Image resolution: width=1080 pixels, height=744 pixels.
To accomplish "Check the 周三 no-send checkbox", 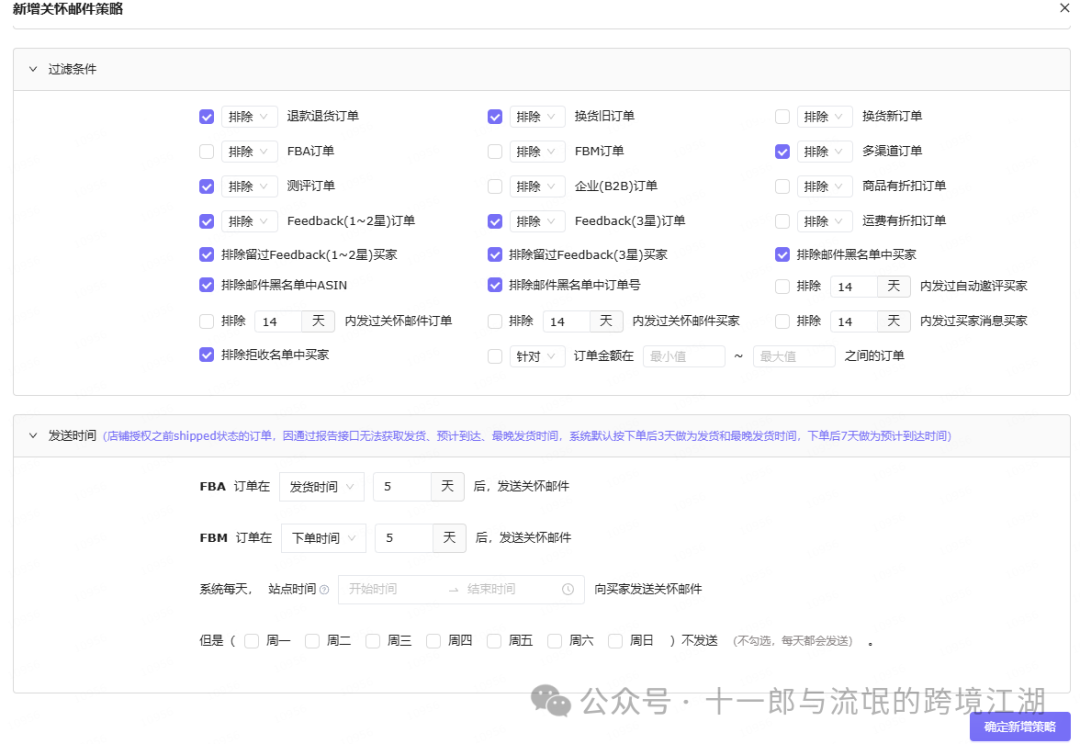I will 373,641.
